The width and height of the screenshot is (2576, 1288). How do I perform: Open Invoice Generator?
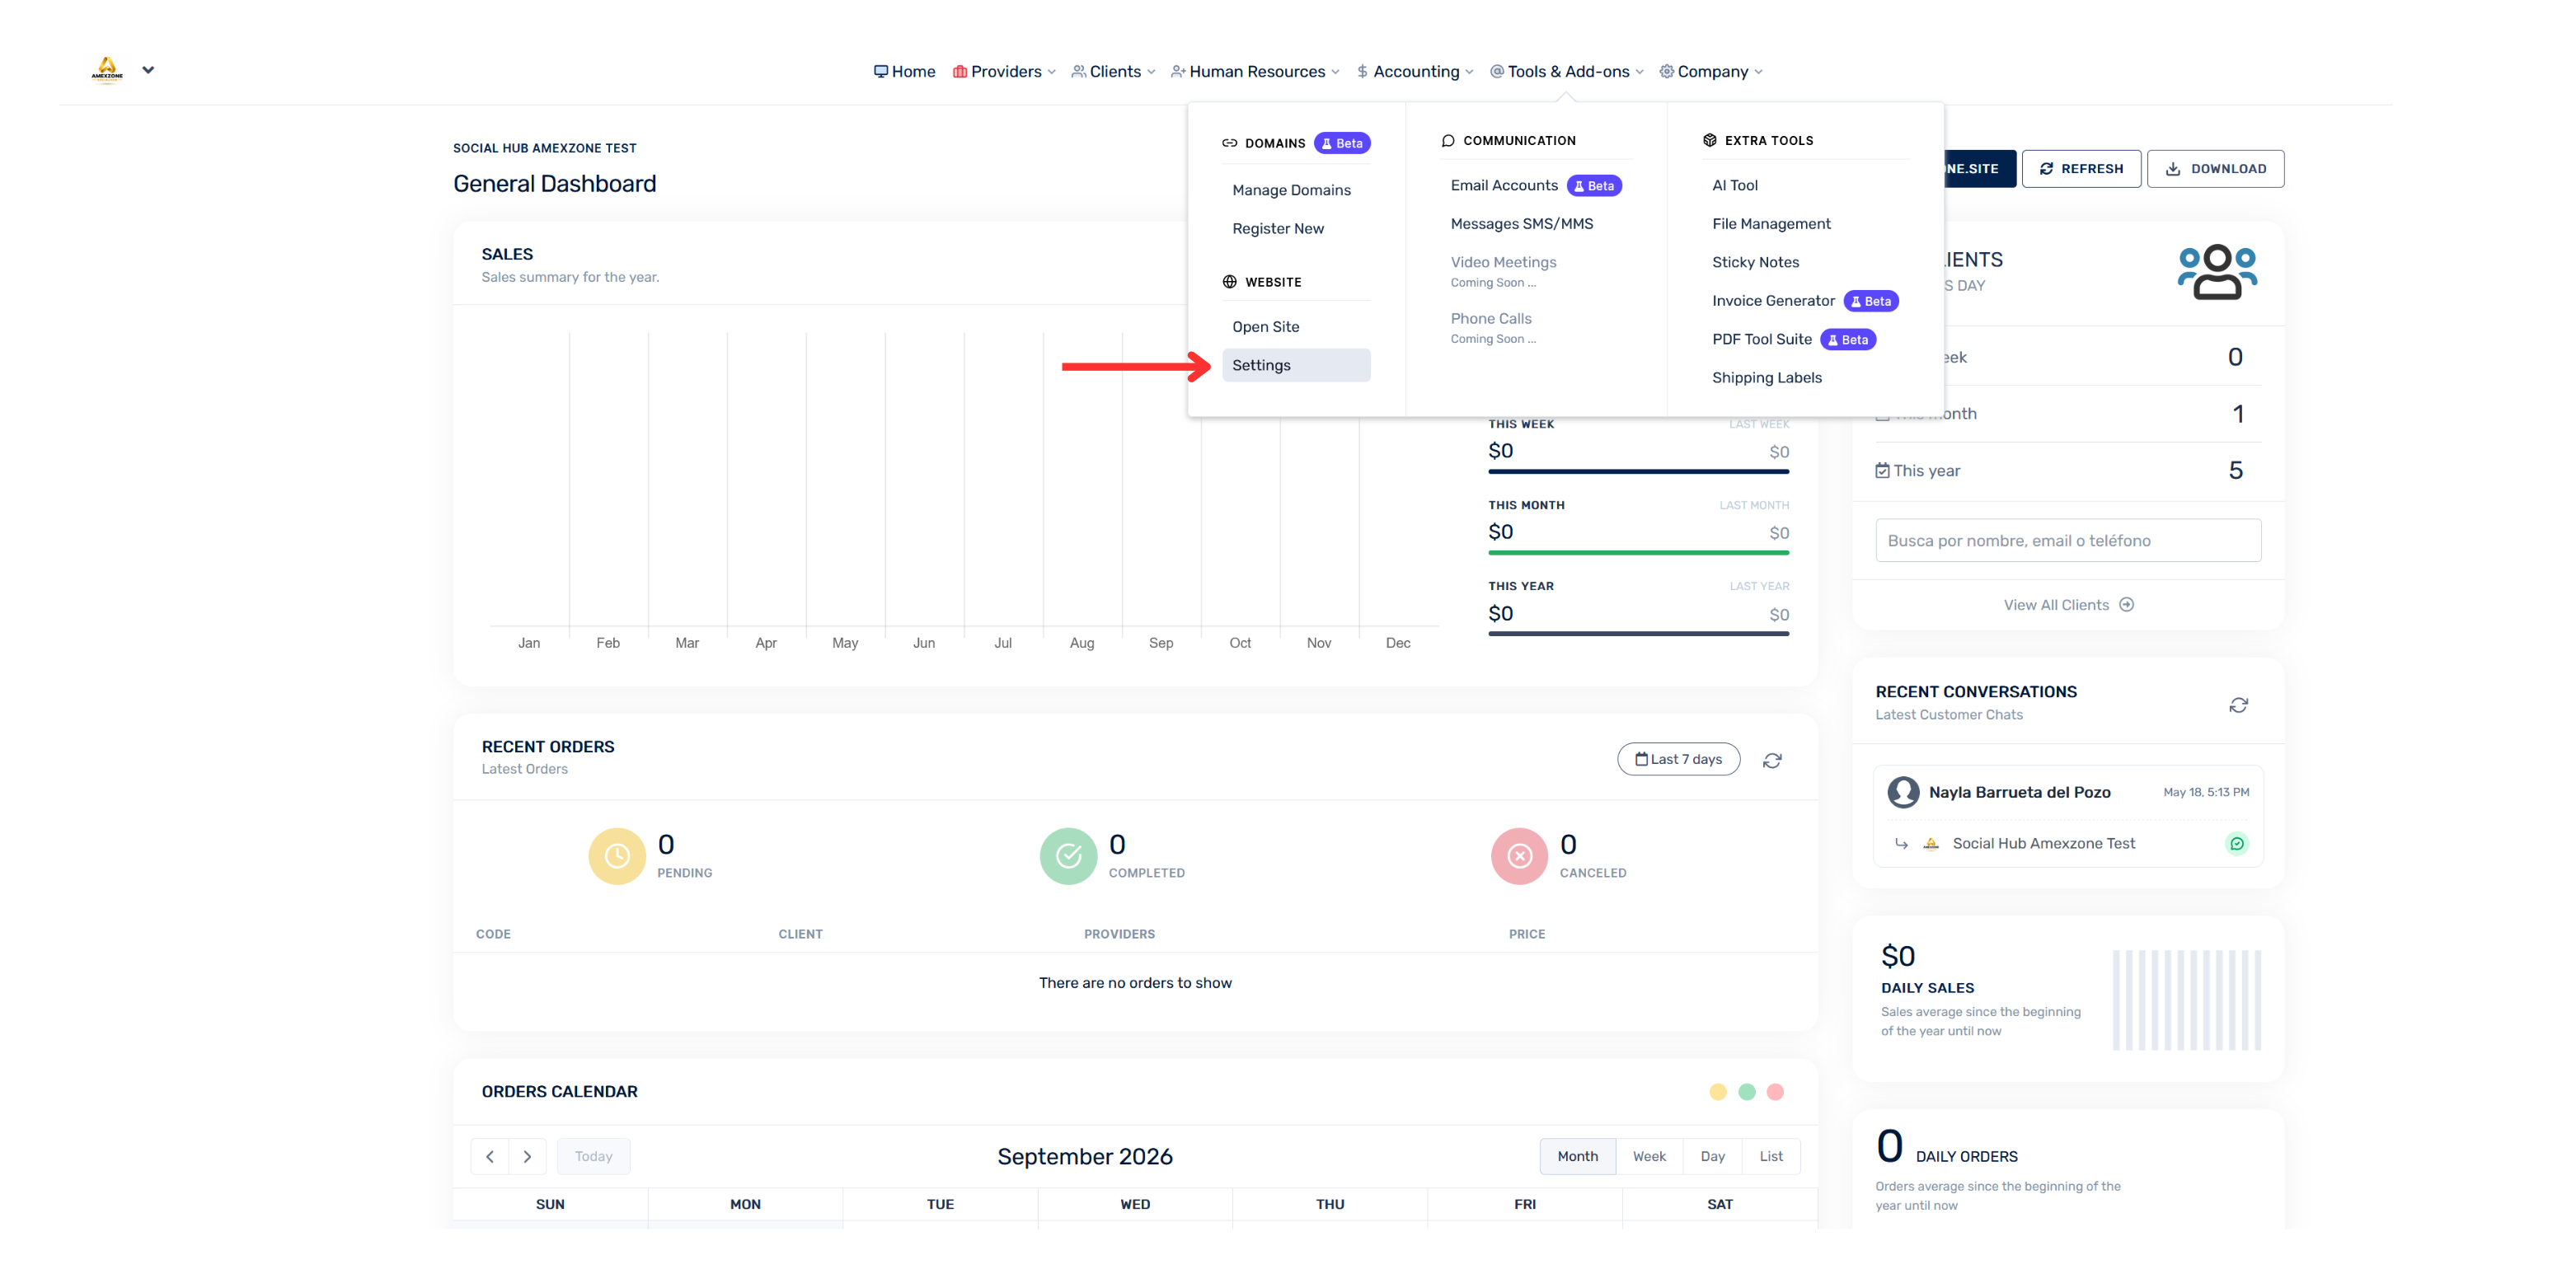tap(1773, 301)
